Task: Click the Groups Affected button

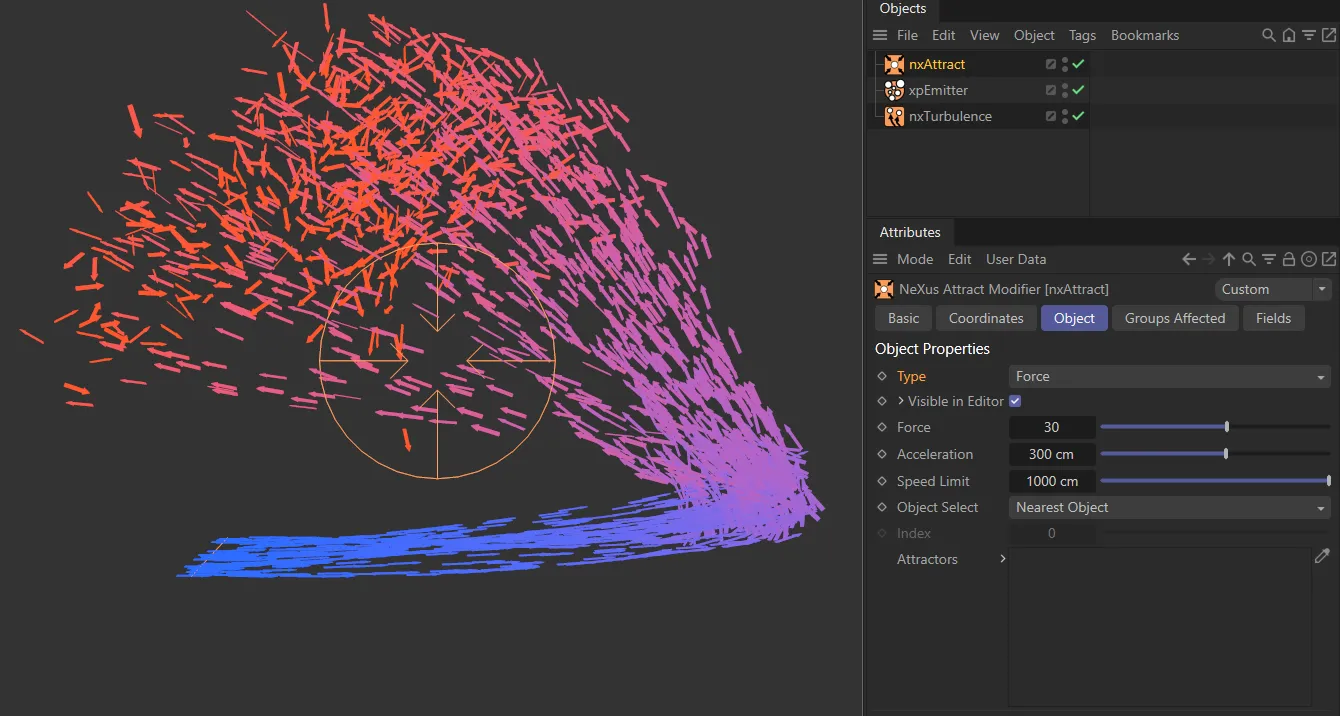Action: coord(1175,318)
